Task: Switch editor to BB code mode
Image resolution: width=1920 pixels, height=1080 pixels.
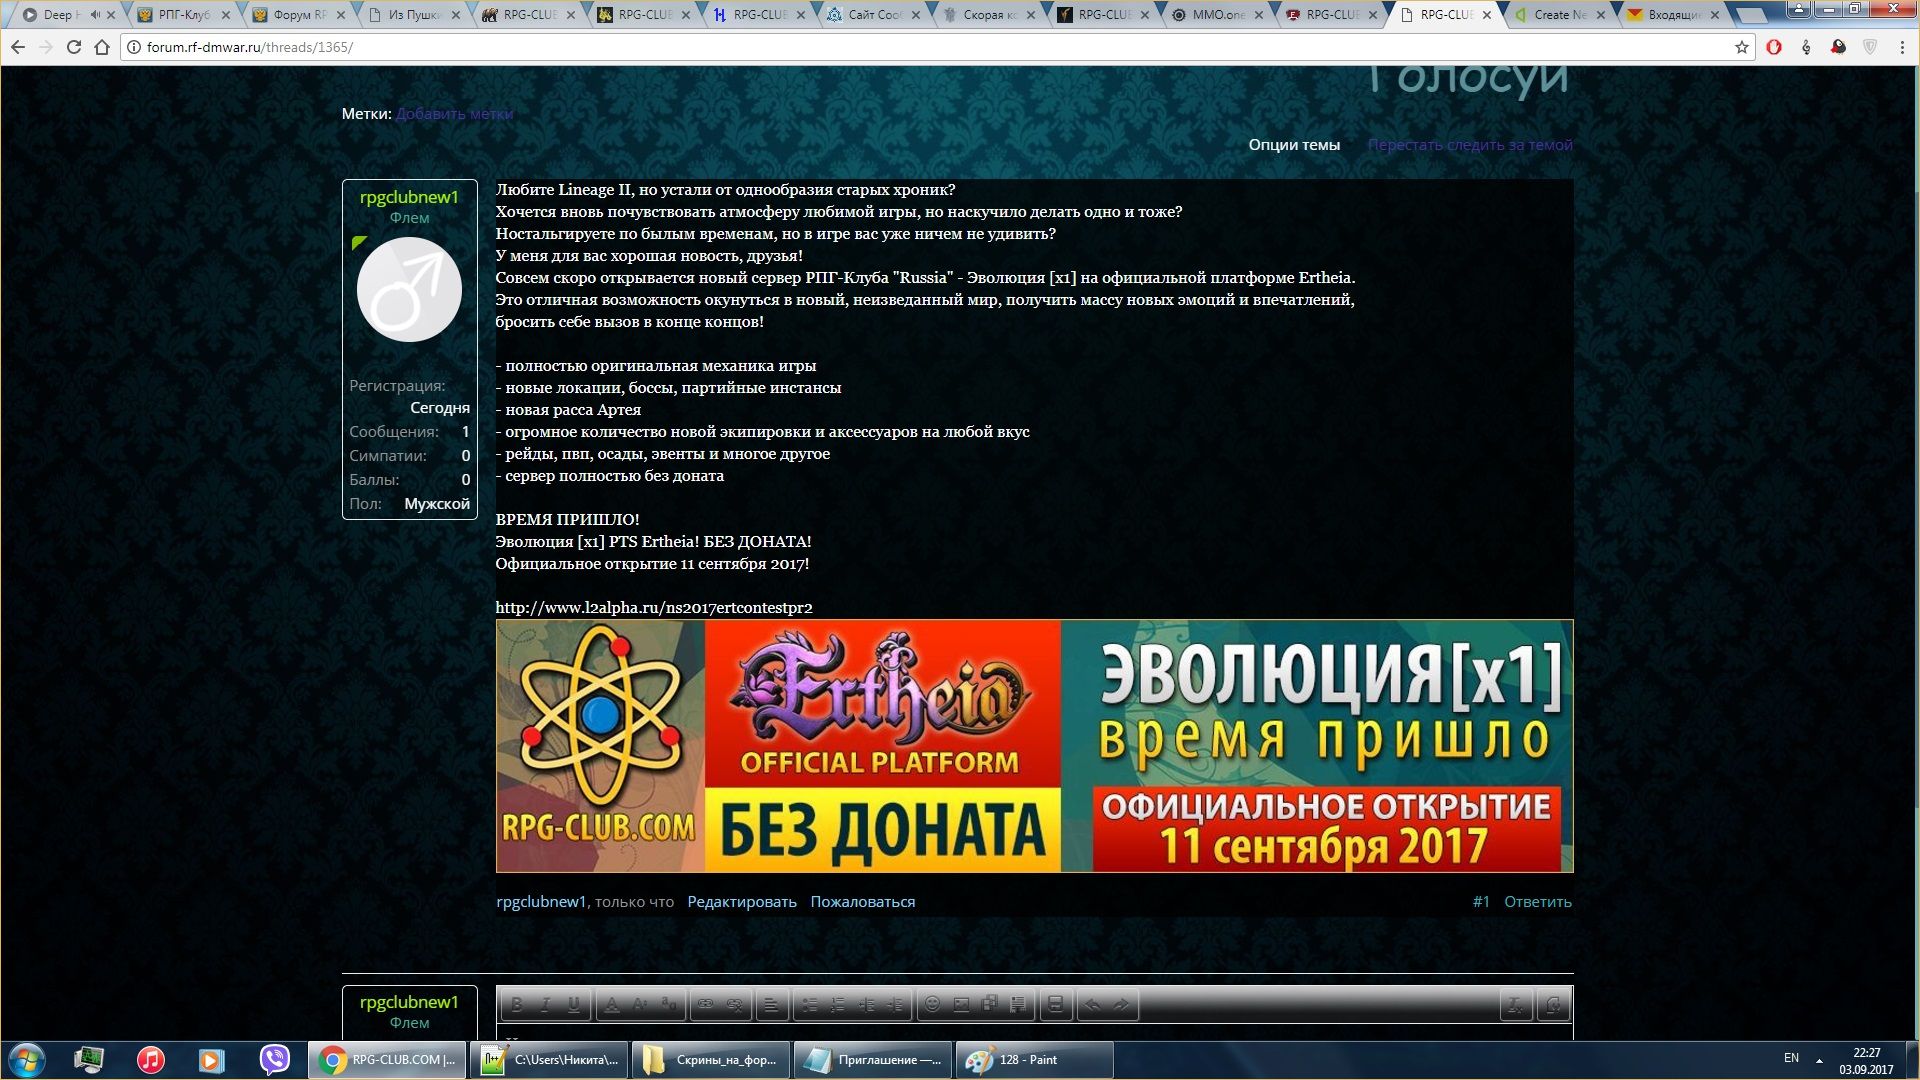Action: click(x=1553, y=1005)
